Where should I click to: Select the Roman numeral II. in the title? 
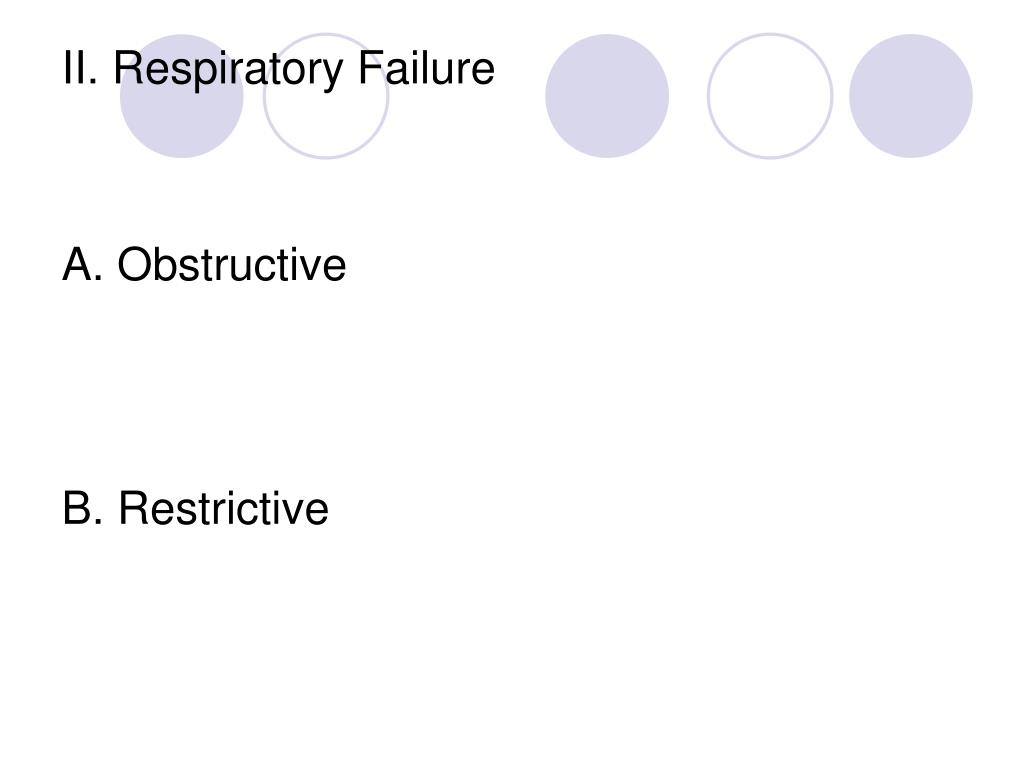click(x=80, y=68)
